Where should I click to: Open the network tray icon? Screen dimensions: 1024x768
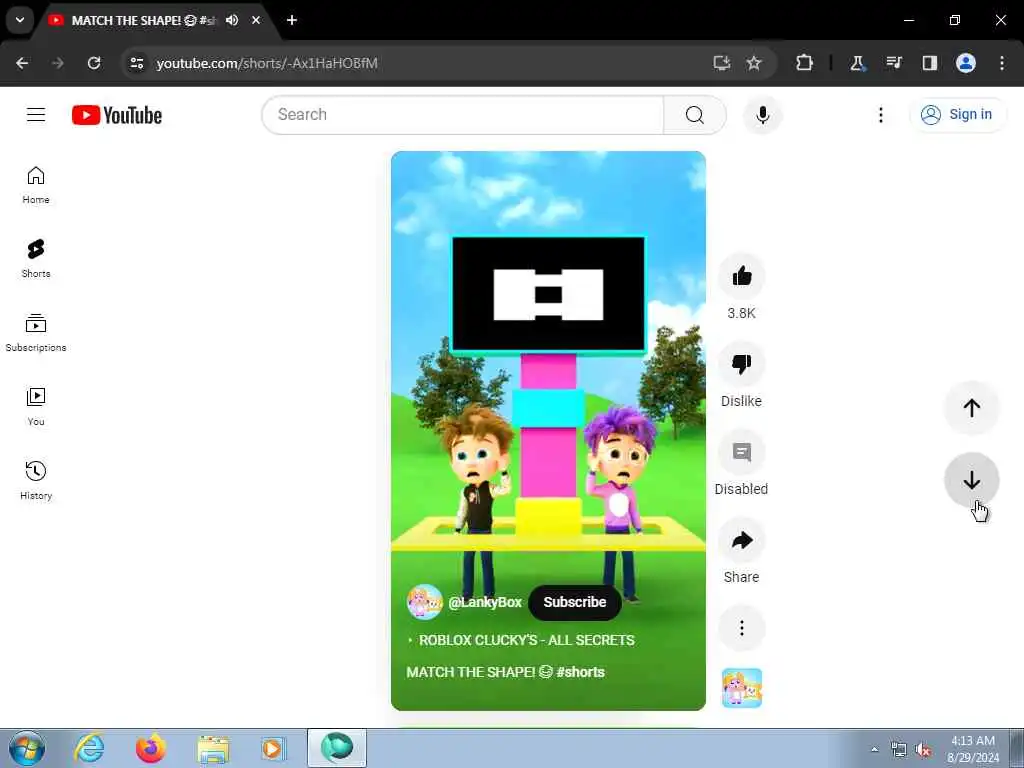(899, 750)
